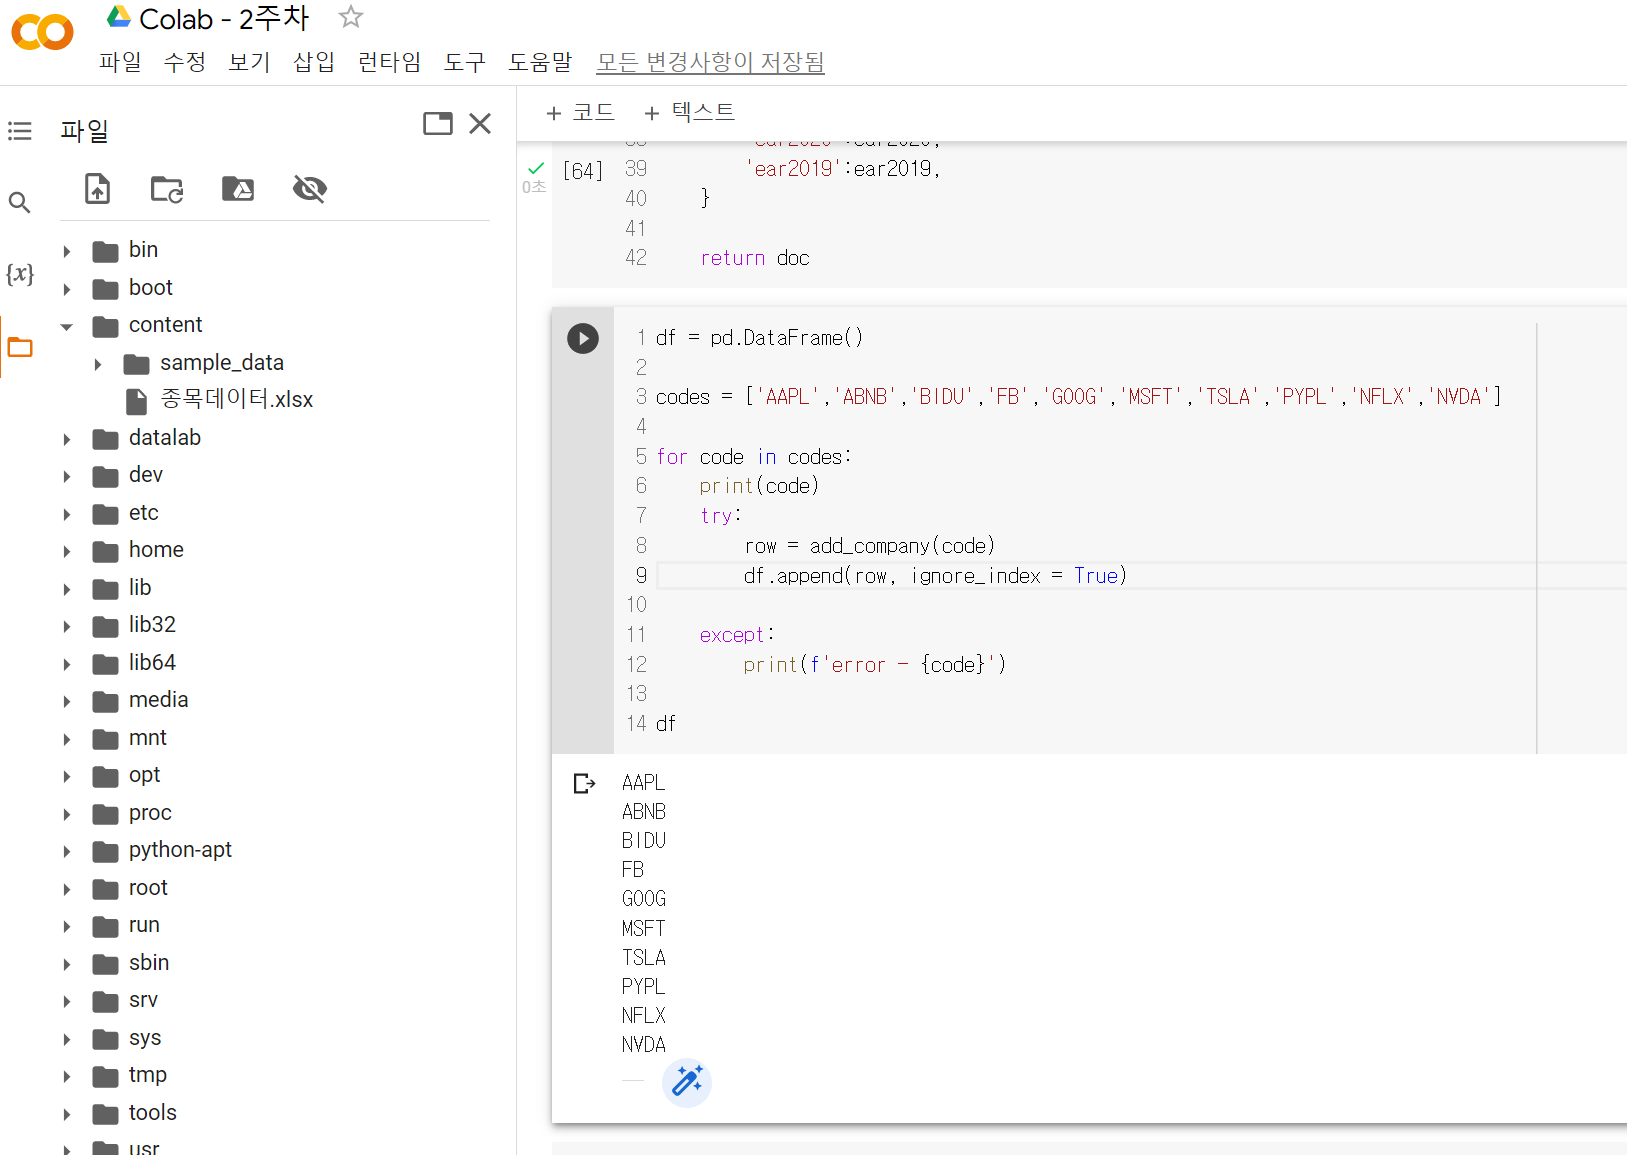Click the df.append code line
Screen dimensions: 1627x1155
tap(935, 576)
